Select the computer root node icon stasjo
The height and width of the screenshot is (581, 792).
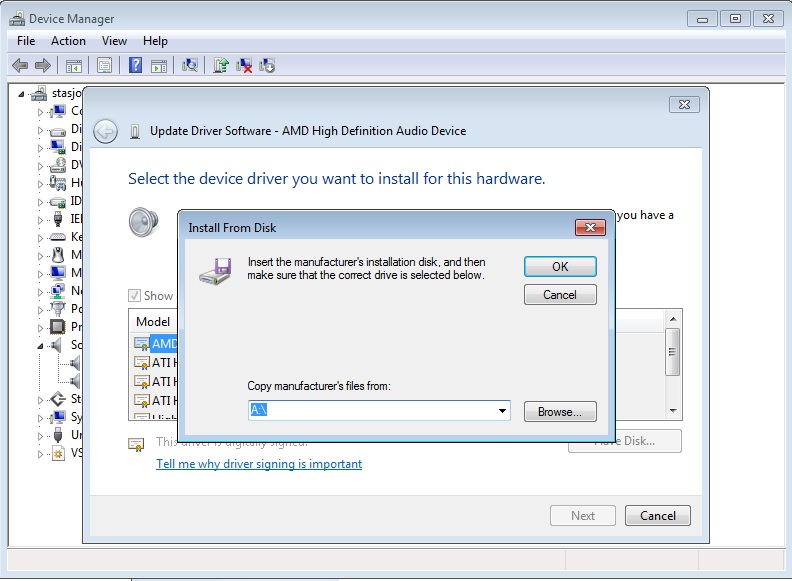[x=39, y=93]
